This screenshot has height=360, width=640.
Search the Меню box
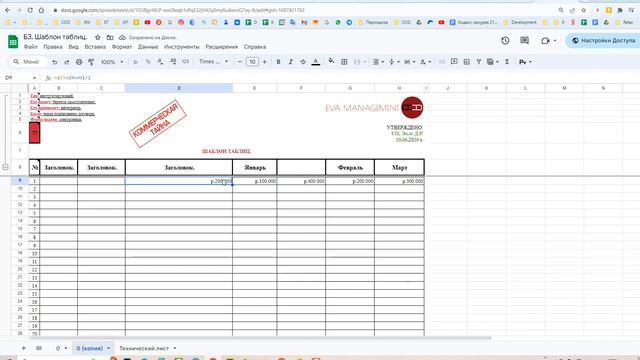pyautogui.click(x=28, y=62)
